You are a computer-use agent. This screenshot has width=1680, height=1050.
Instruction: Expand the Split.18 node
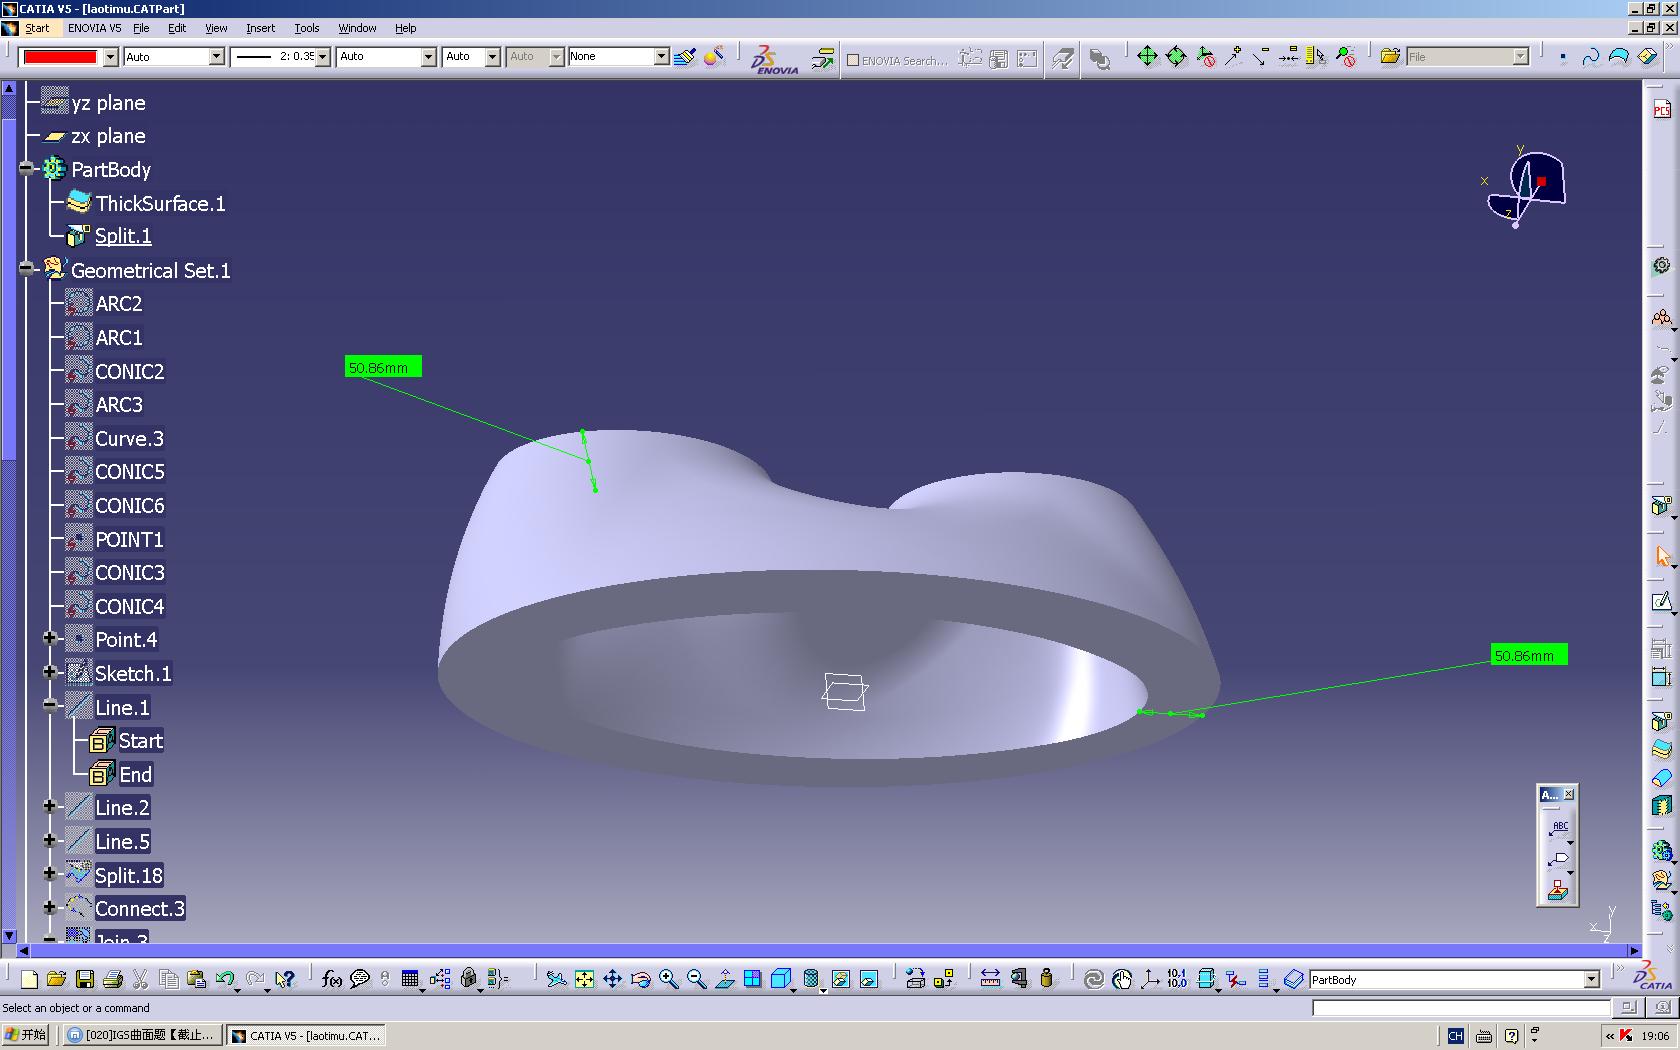(50, 873)
